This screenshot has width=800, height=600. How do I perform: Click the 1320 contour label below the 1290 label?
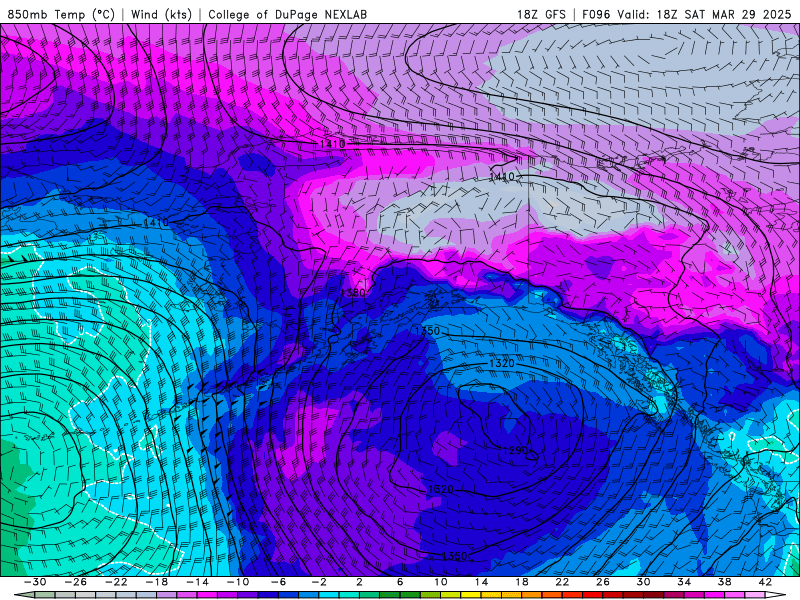click(x=441, y=489)
